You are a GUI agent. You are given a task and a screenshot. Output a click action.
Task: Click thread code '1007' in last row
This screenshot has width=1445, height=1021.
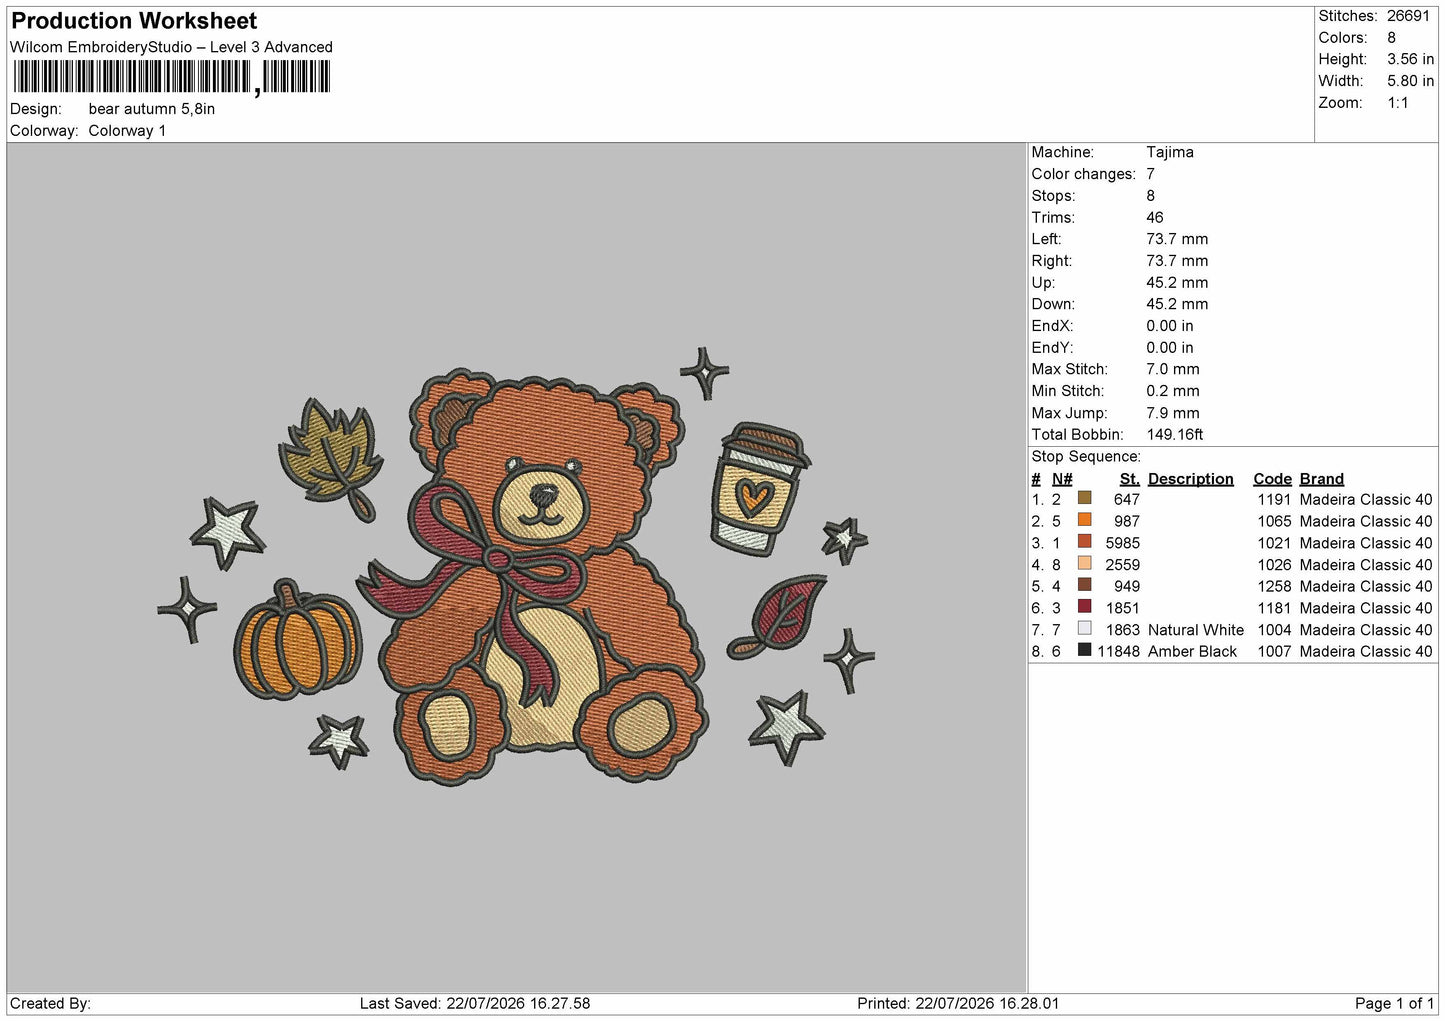pos(1275,651)
